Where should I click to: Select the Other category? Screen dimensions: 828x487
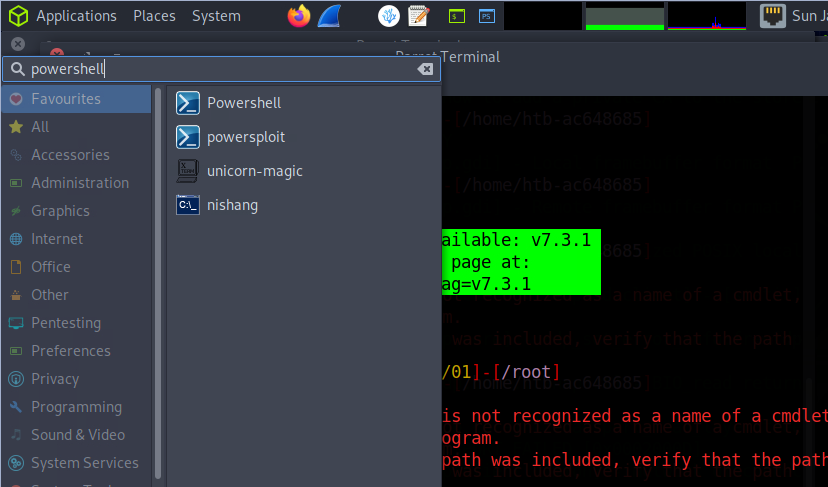pos(77,295)
